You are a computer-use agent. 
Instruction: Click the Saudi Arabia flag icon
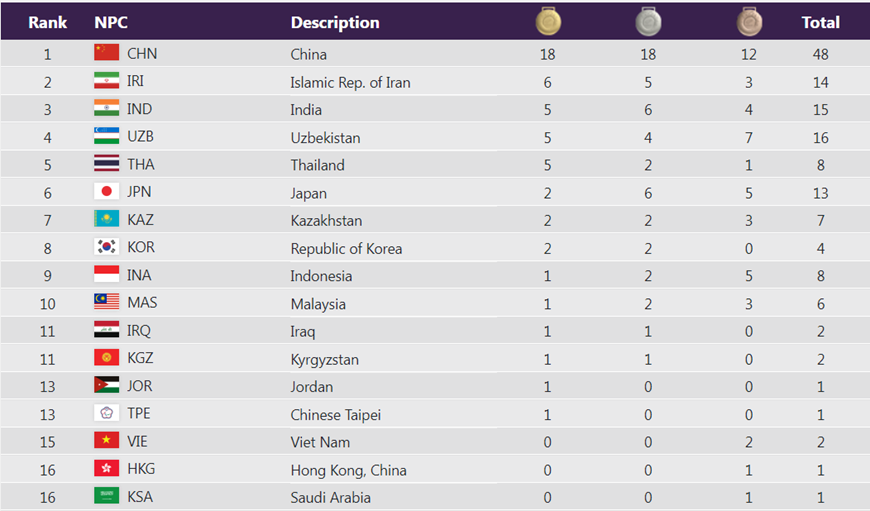coord(107,496)
